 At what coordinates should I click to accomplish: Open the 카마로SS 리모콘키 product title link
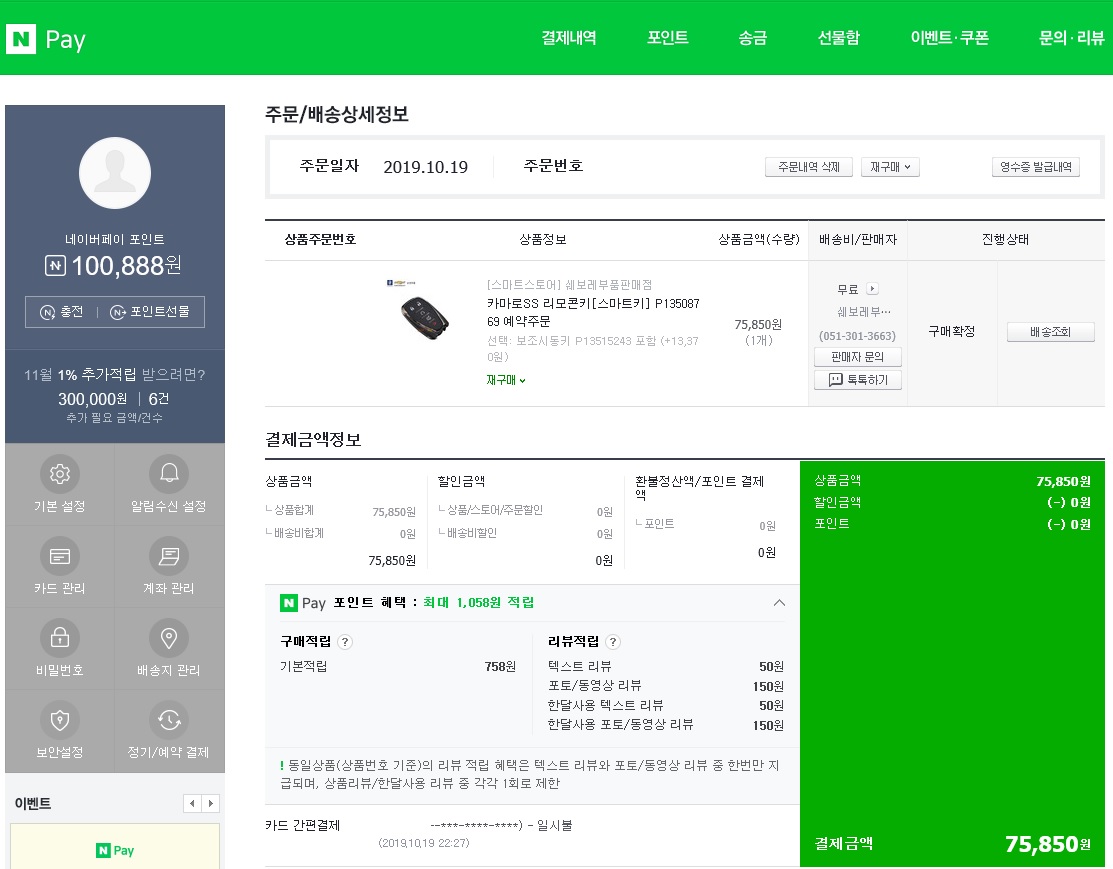point(593,312)
